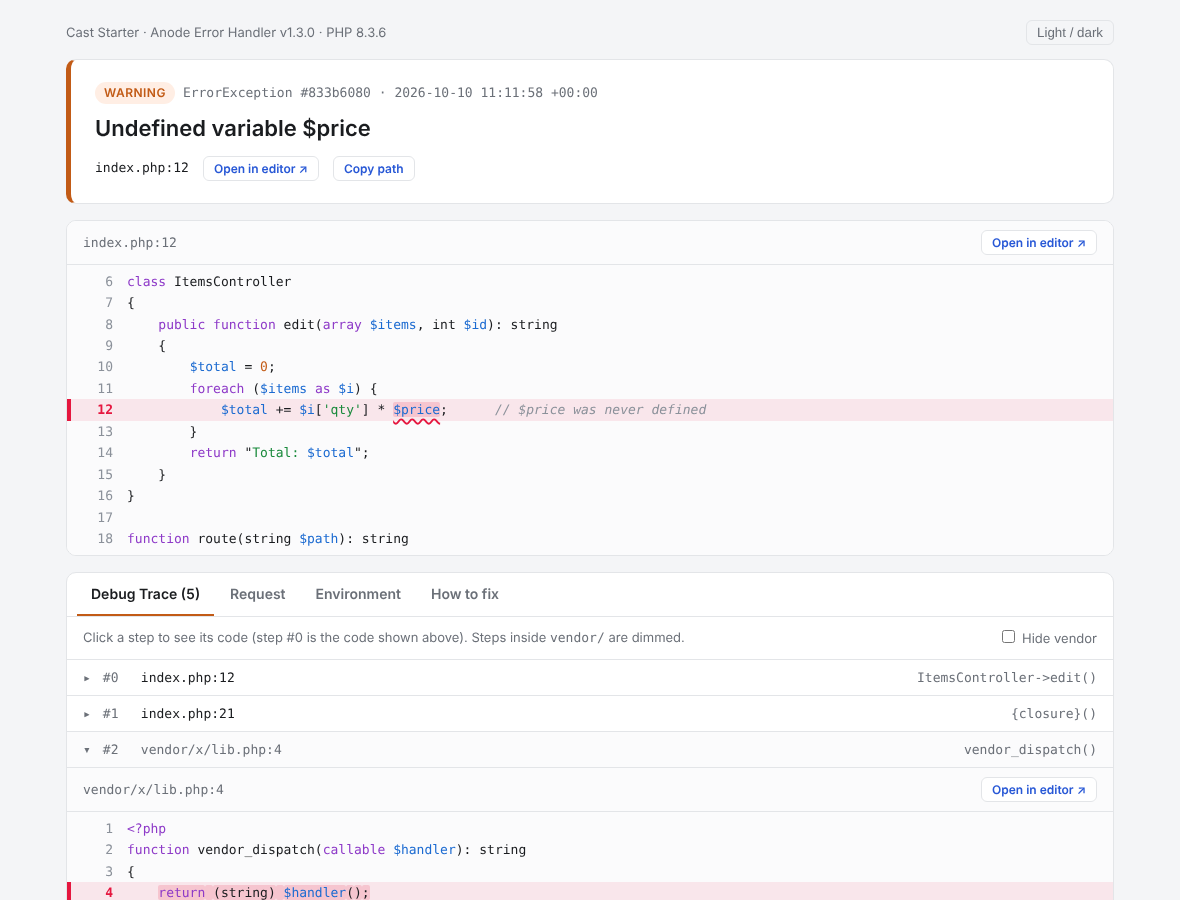Switch to the Debug Trace (5) tab
The width and height of the screenshot is (1180, 900).
coord(145,594)
